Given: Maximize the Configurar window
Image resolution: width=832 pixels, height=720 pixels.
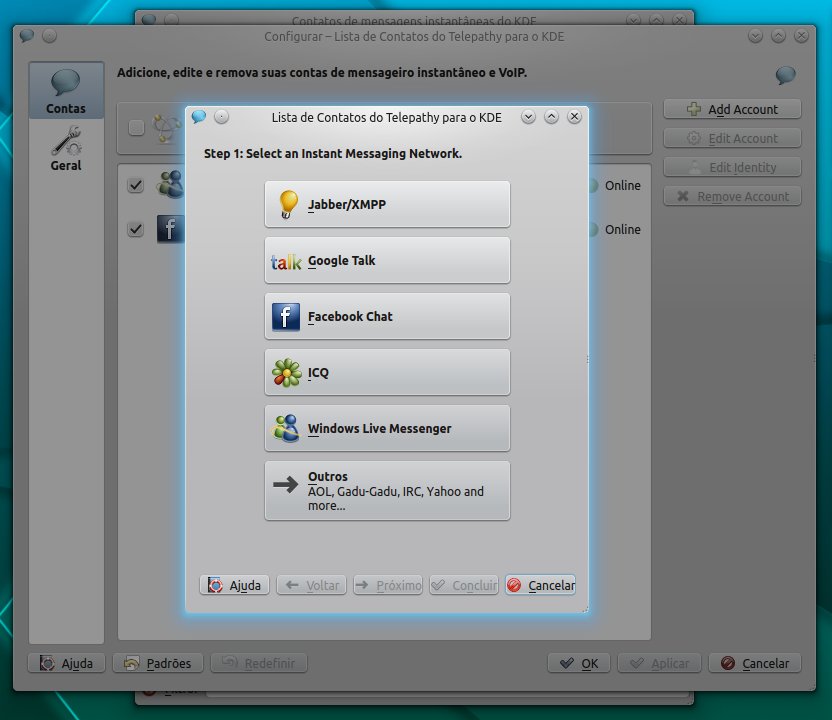Looking at the screenshot, I should click(778, 36).
